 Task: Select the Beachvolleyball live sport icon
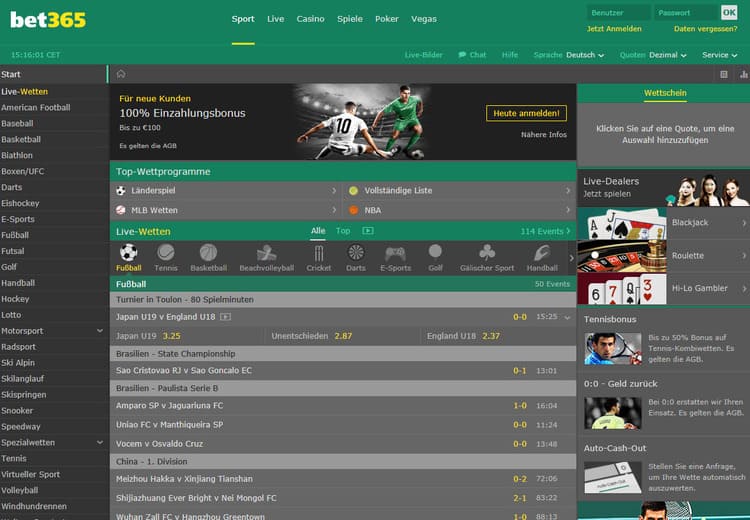click(266, 253)
